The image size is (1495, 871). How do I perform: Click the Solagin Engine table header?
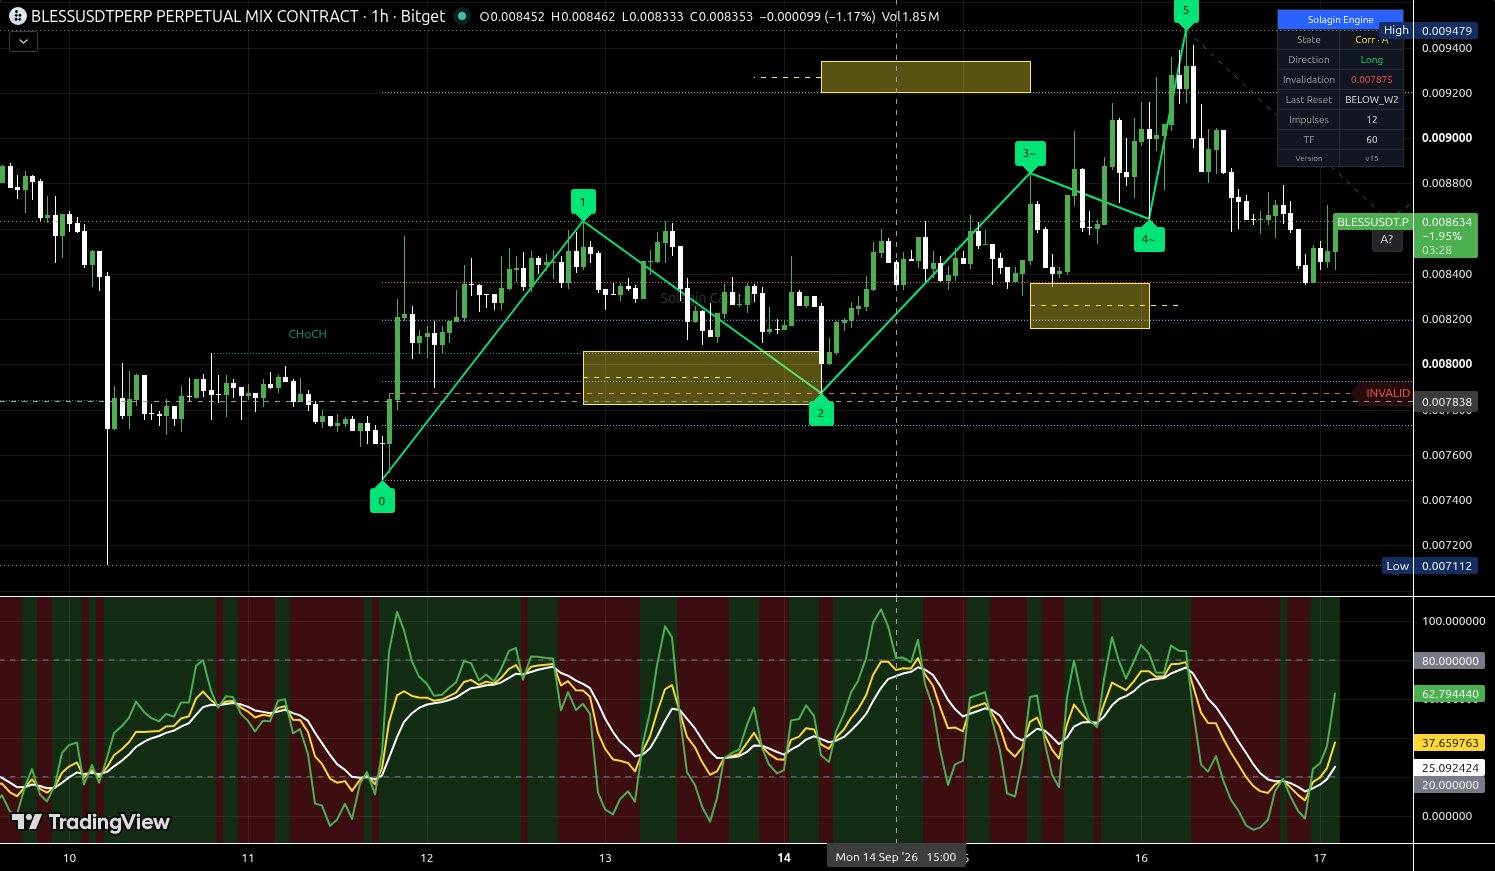[1340, 20]
